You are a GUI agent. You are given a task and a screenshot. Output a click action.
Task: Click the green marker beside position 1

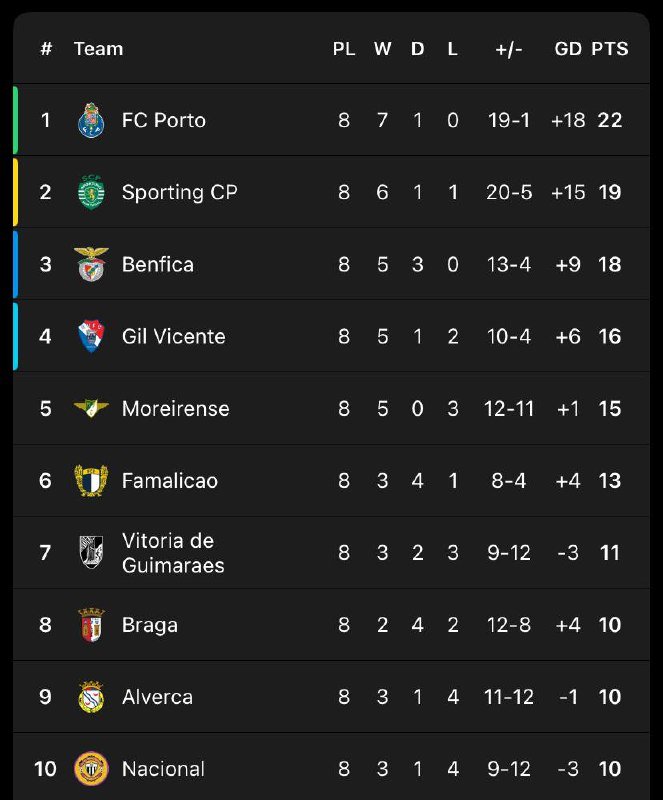pyautogui.click(x=15, y=120)
